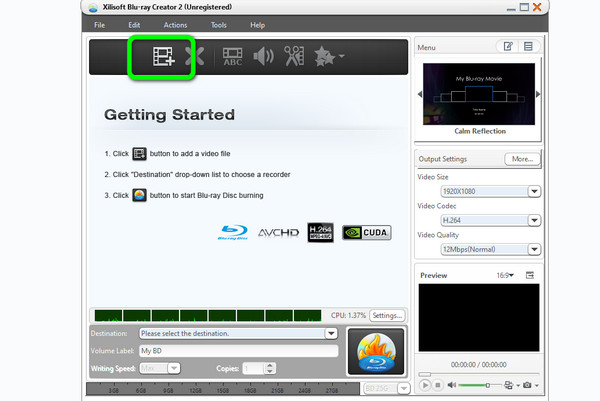This screenshot has height=401, width=600.
Task: Mute the preview volume speaker icon
Action: click(x=452, y=385)
